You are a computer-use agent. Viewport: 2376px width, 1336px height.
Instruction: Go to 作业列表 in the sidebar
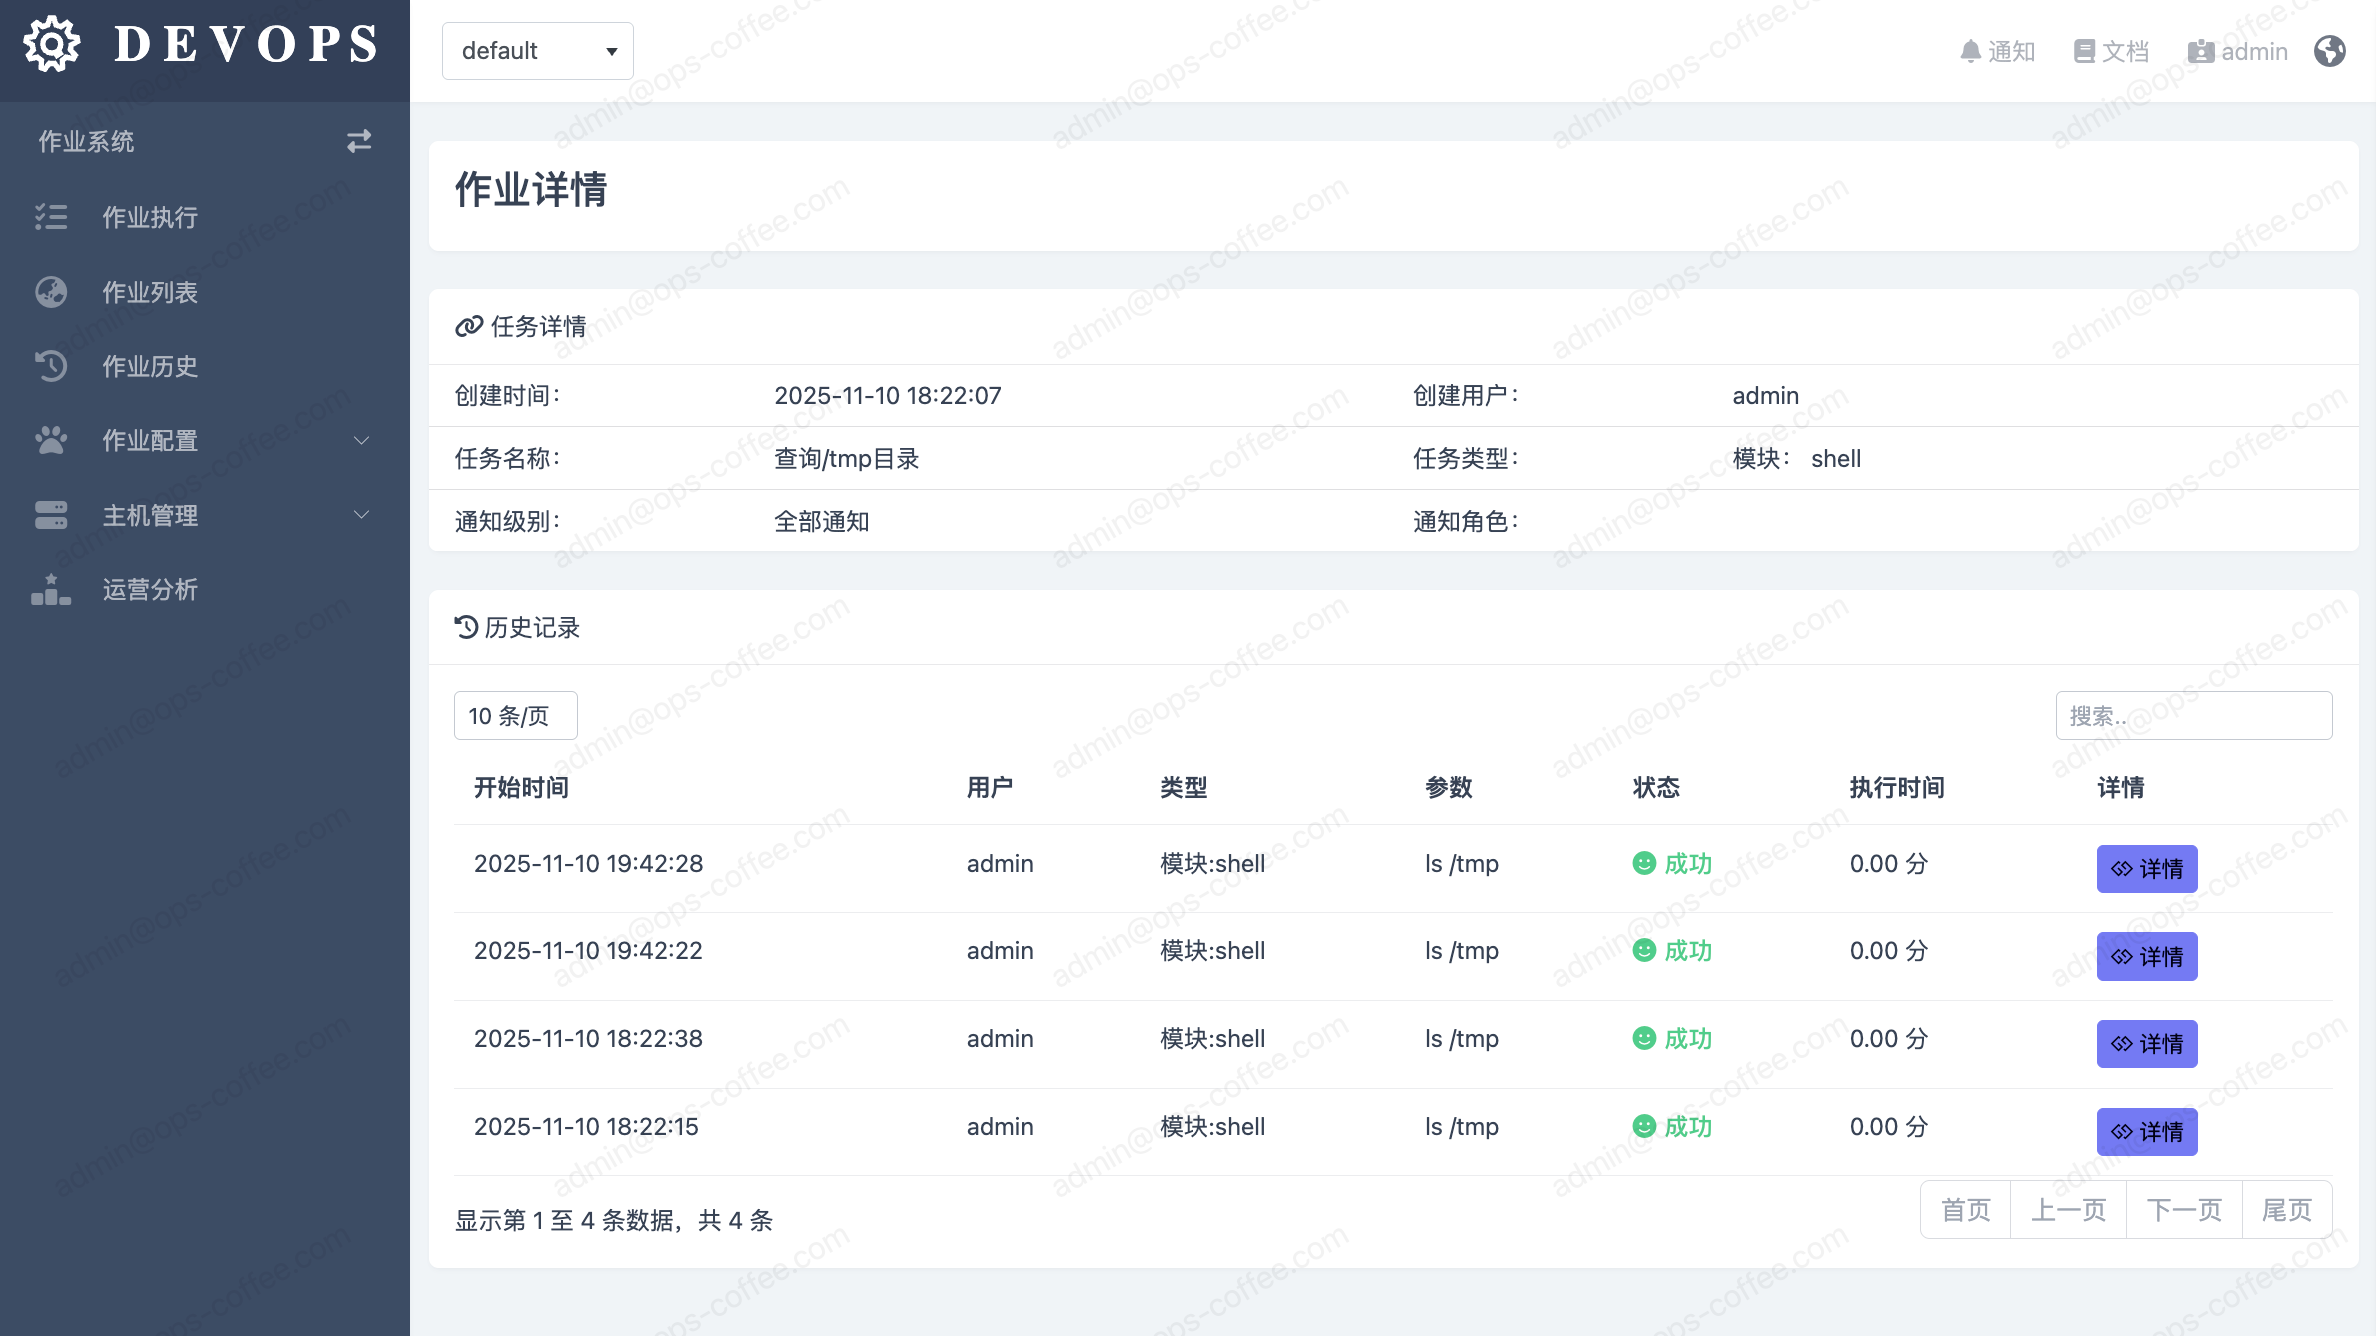click(x=150, y=292)
